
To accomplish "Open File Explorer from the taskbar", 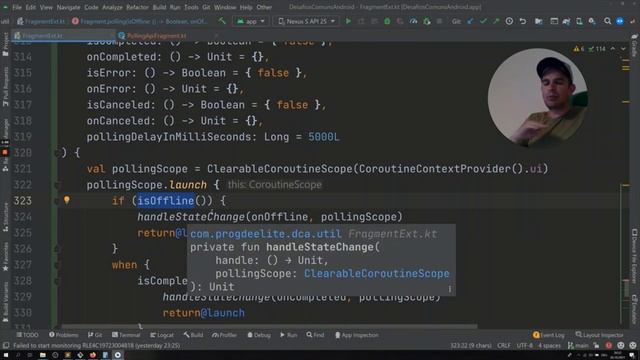I will pyautogui.click(x=42, y=355).
